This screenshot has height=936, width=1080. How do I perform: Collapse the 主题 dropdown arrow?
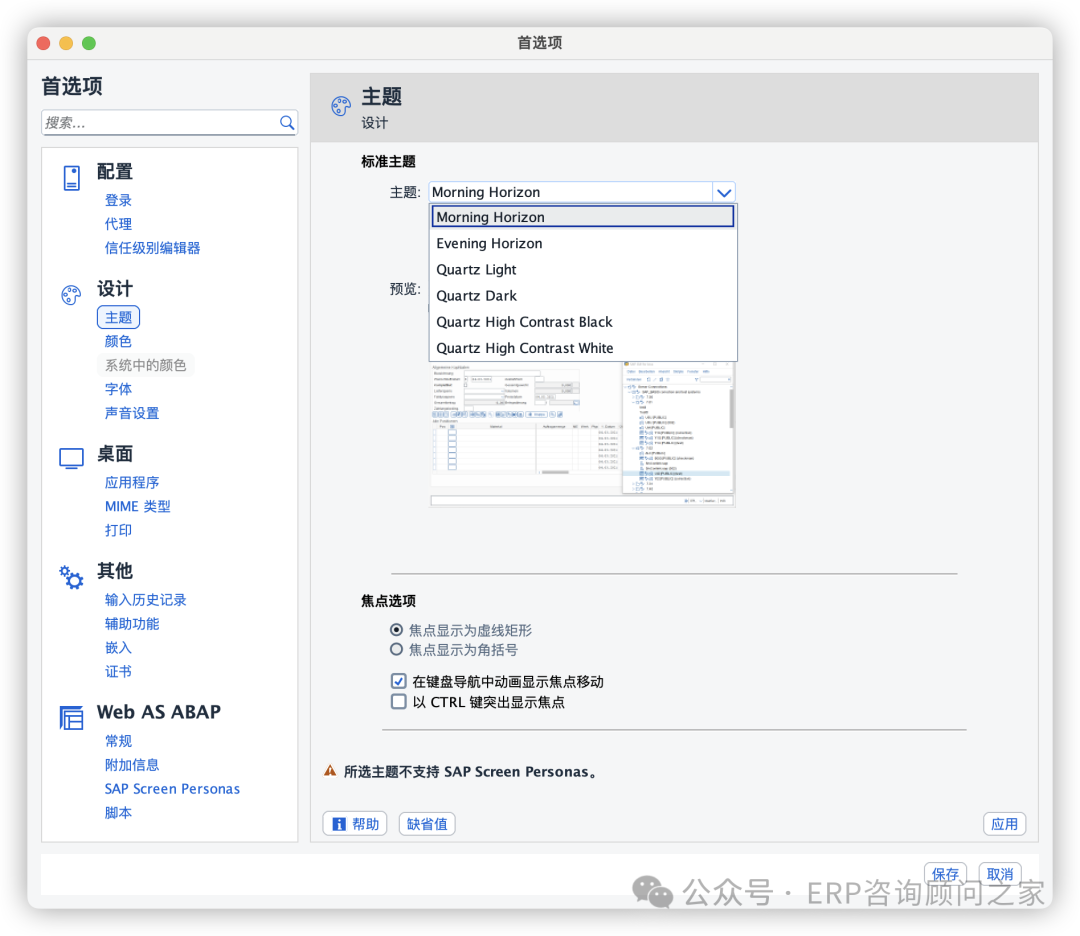tap(724, 192)
